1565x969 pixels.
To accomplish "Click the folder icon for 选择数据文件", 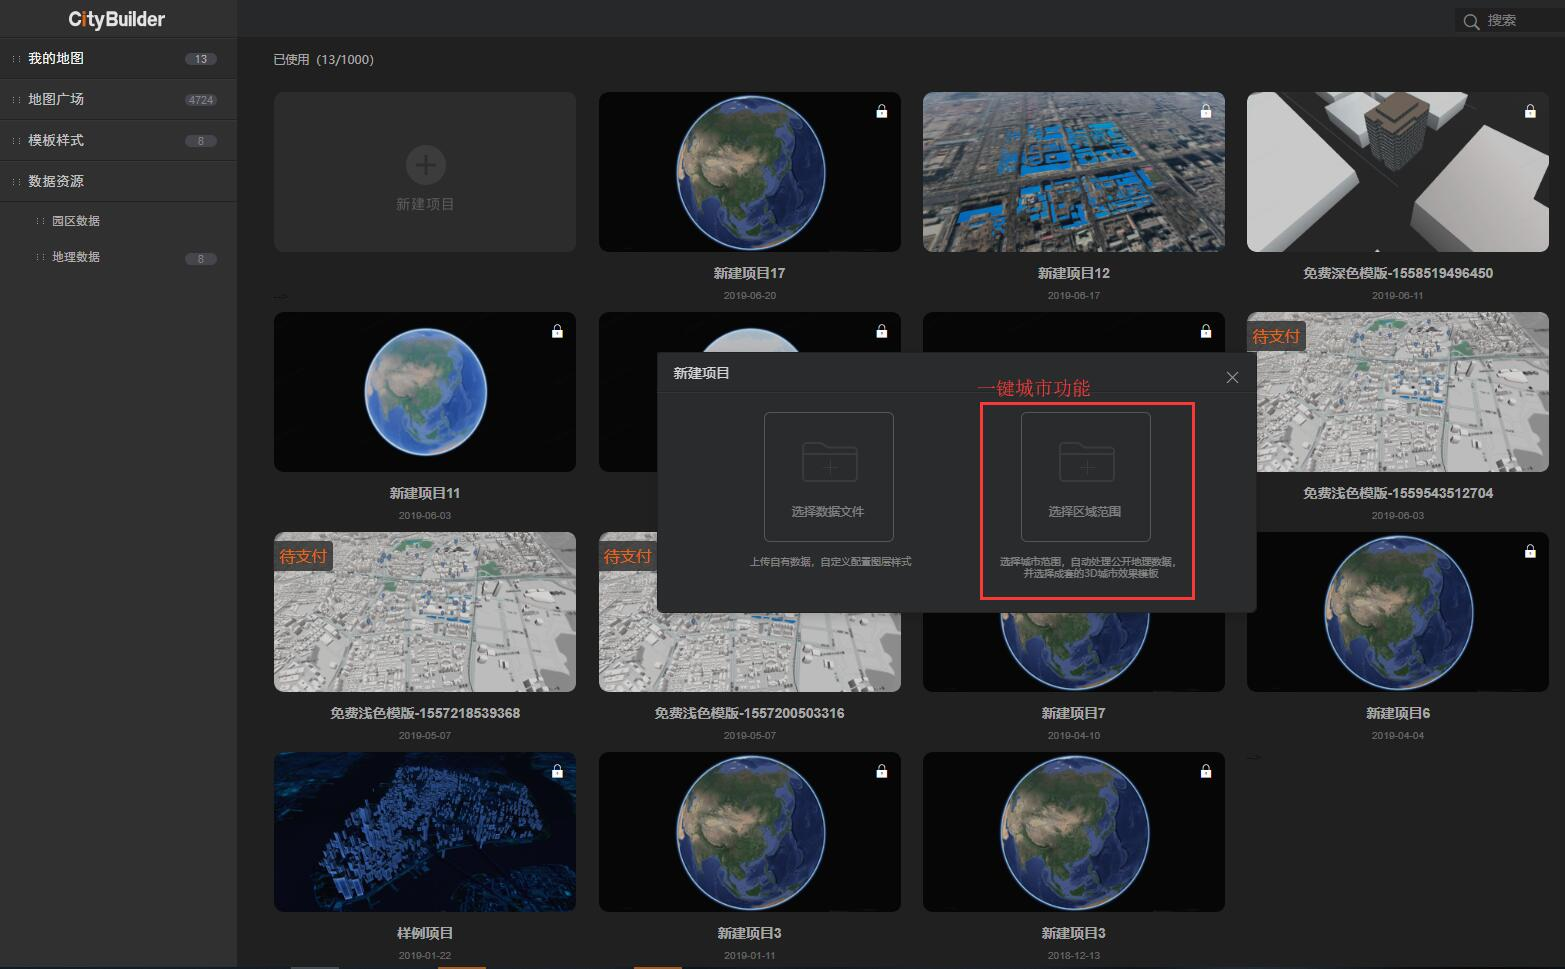I will coord(829,463).
